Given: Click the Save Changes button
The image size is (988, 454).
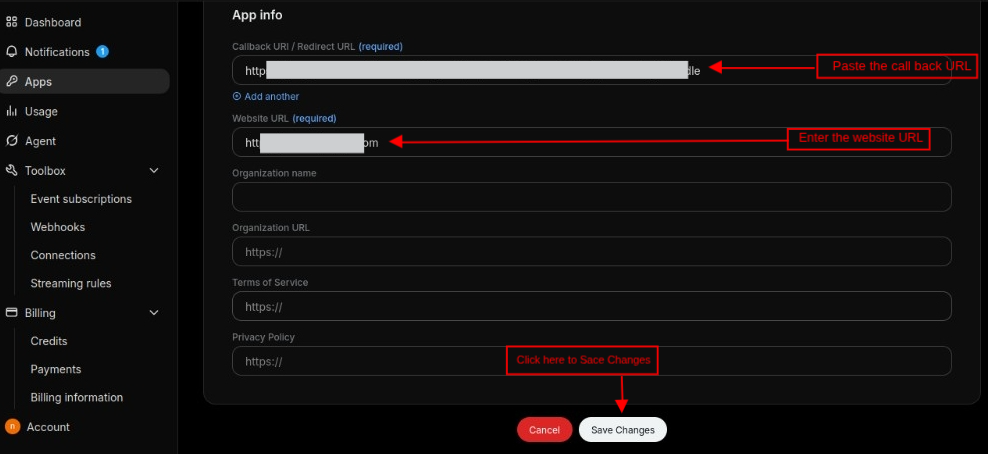Looking at the screenshot, I should point(623,429).
